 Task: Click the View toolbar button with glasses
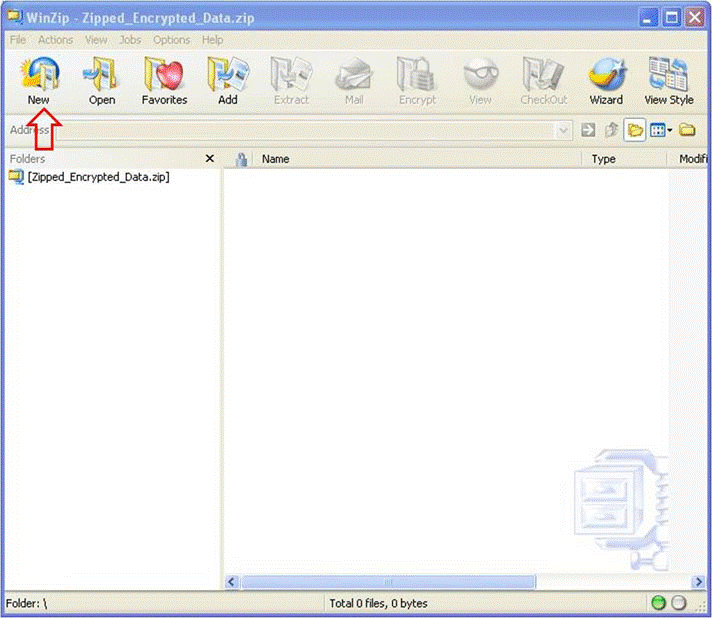(480, 81)
